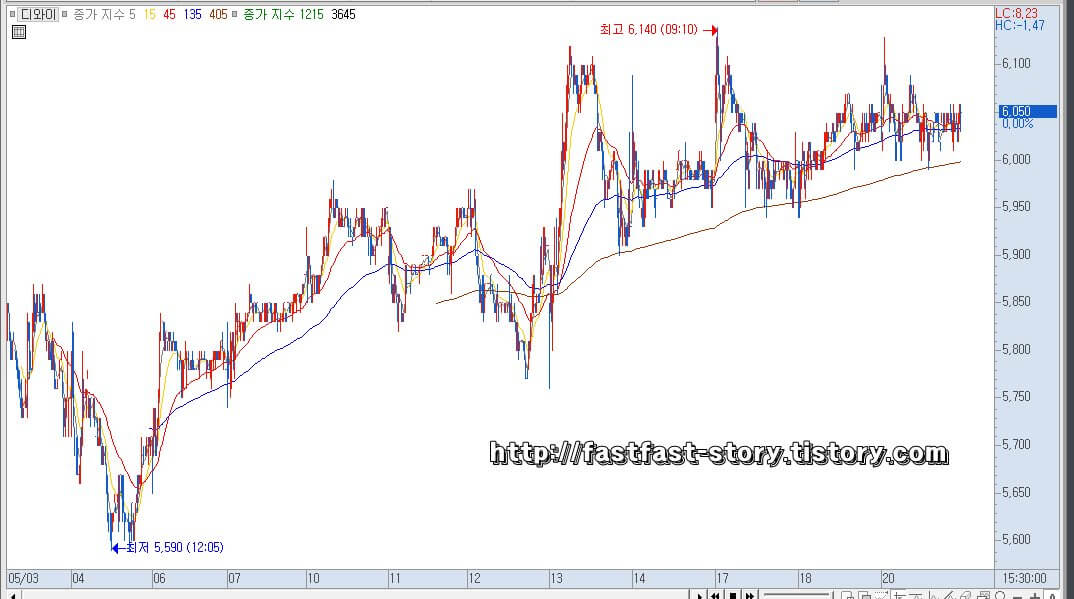
Task: Click the 20 date label on time axis
Action: point(888,578)
